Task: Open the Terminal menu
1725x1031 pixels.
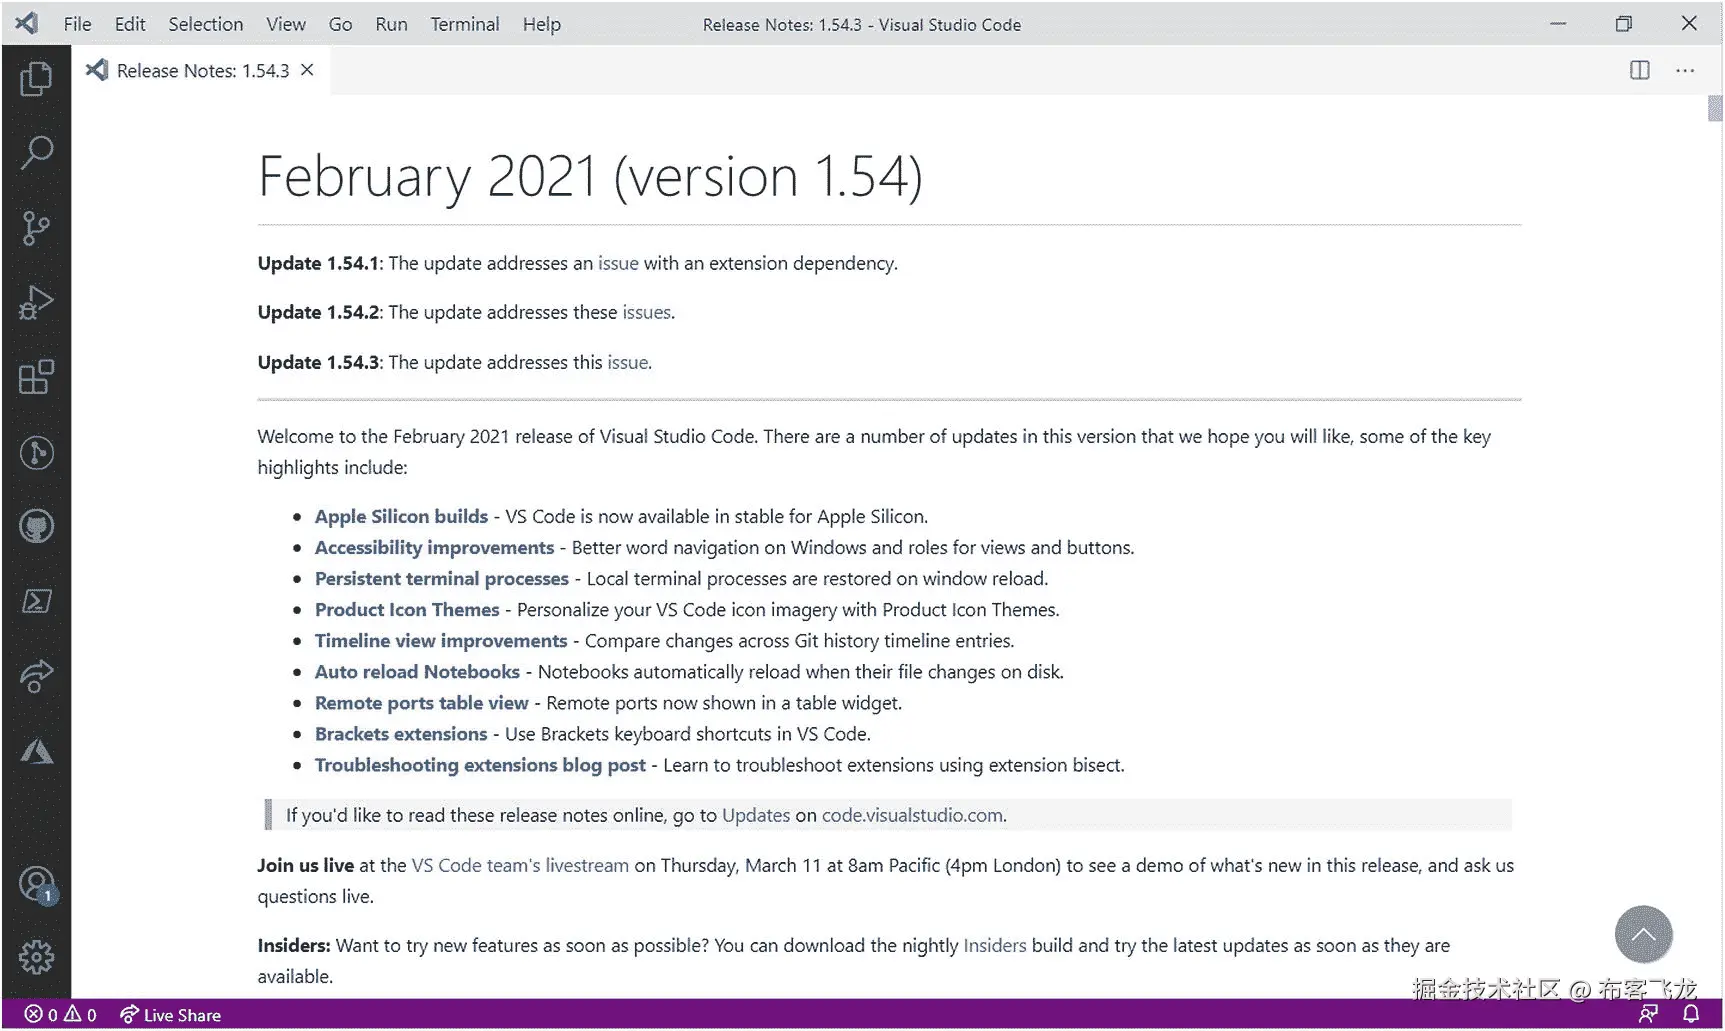Action: click(x=465, y=24)
